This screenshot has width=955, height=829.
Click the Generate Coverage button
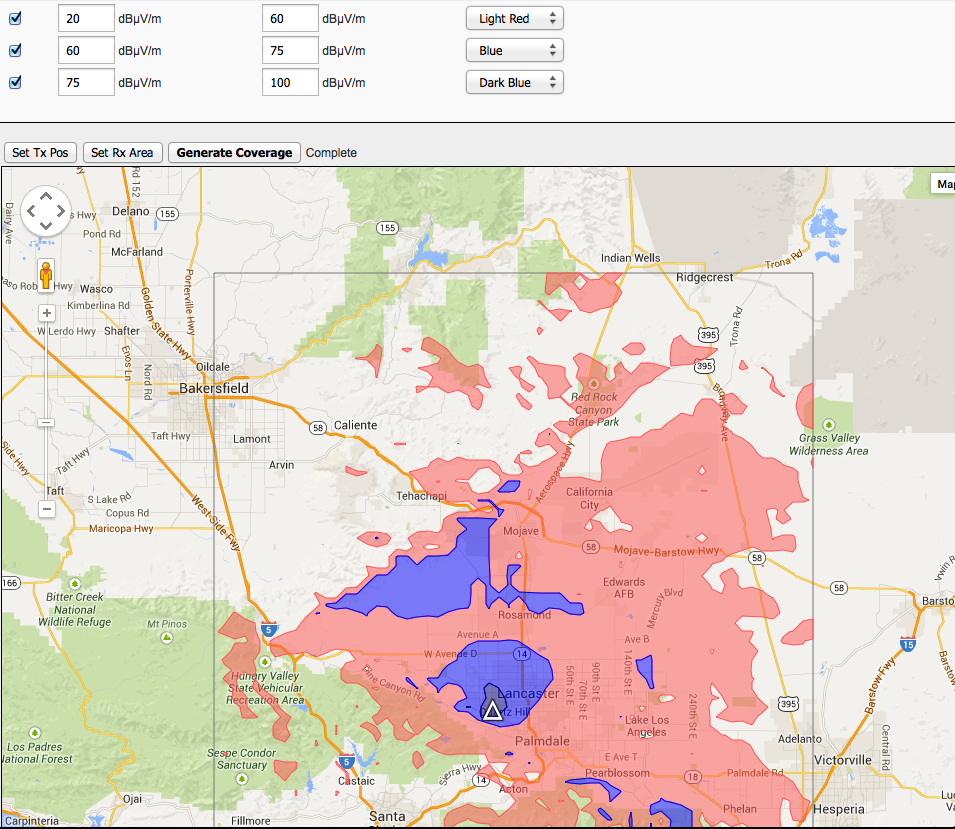point(235,152)
